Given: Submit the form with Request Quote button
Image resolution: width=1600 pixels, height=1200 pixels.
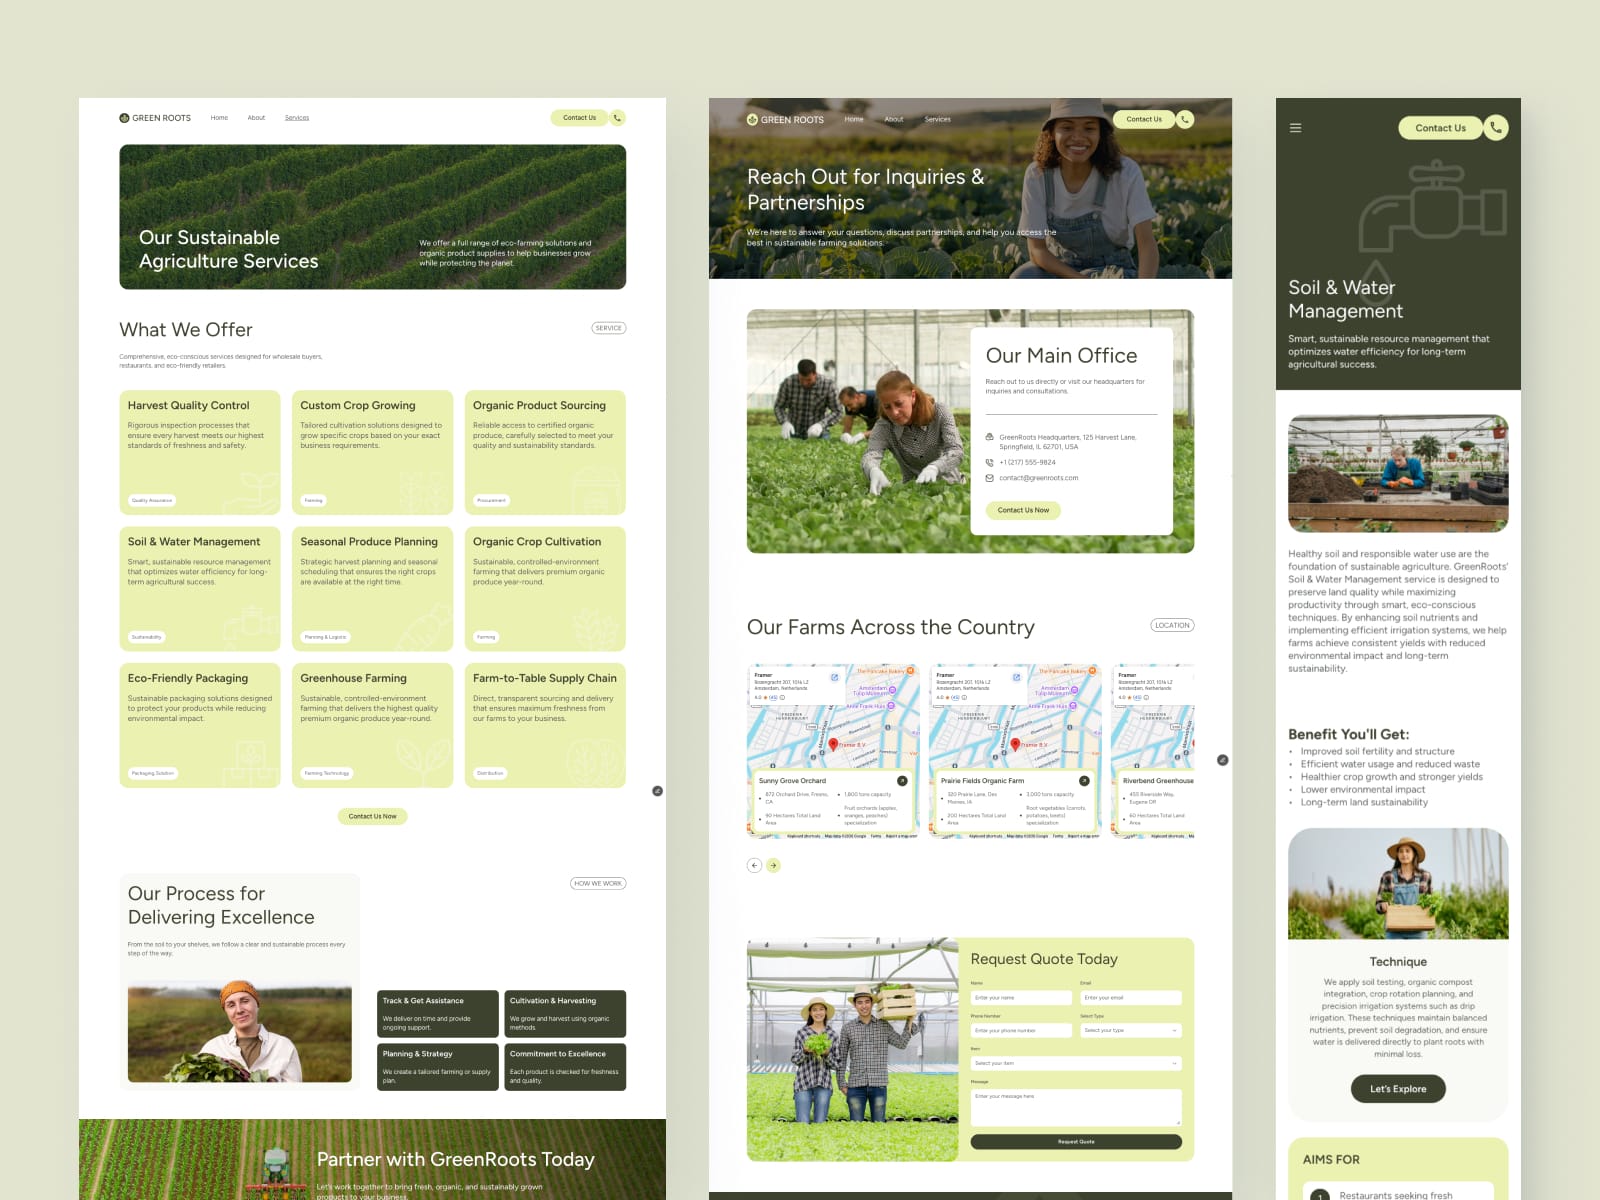Looking at the screenshot, I should pyautogui.click(x=1076, y=1142).
